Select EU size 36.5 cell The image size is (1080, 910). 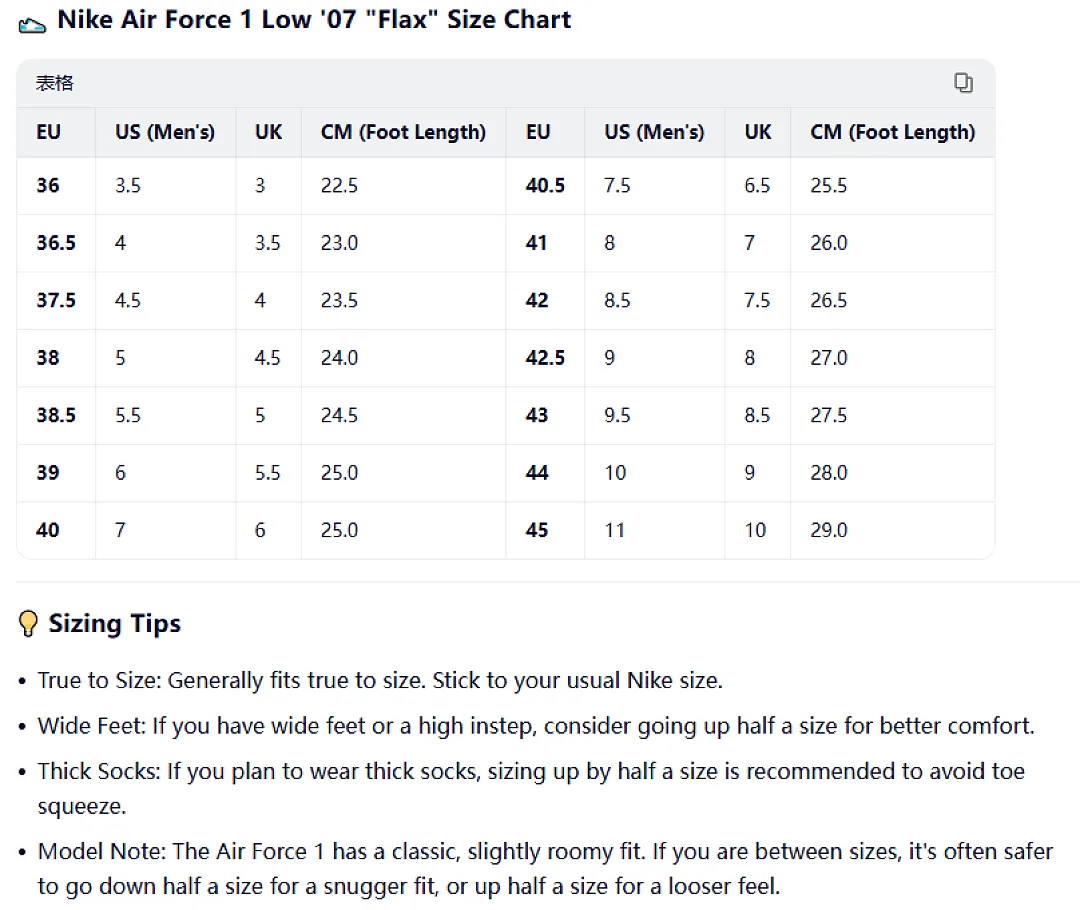tap(56, 243)
